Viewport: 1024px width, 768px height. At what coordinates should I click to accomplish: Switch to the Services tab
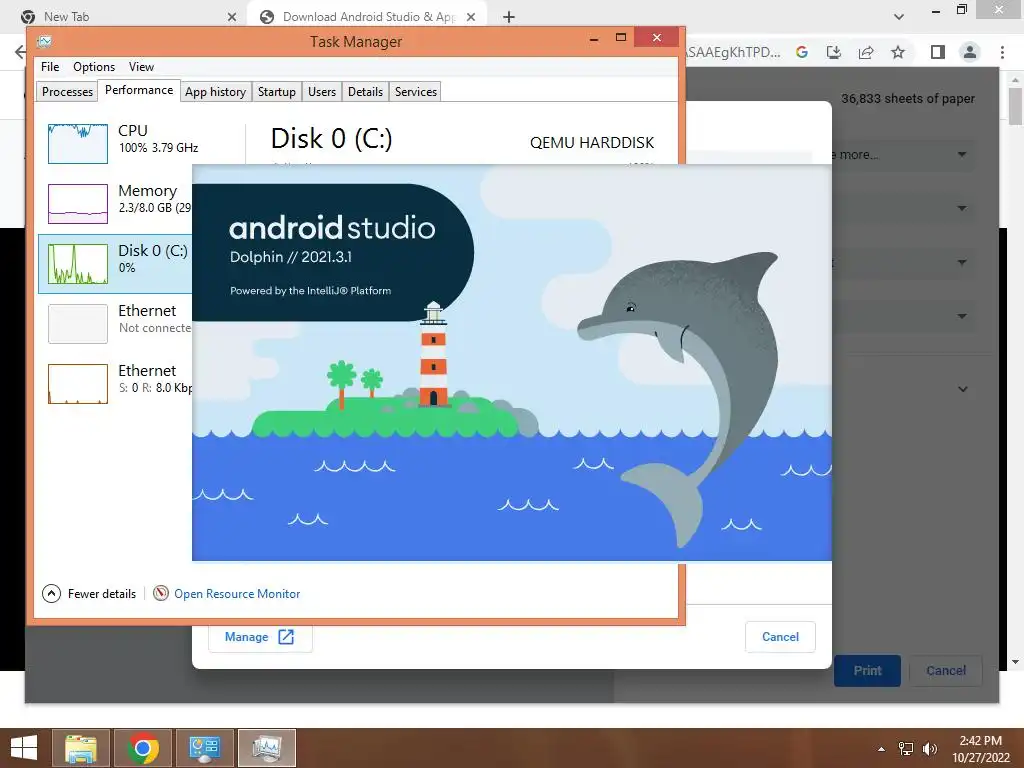click(415, 91)
